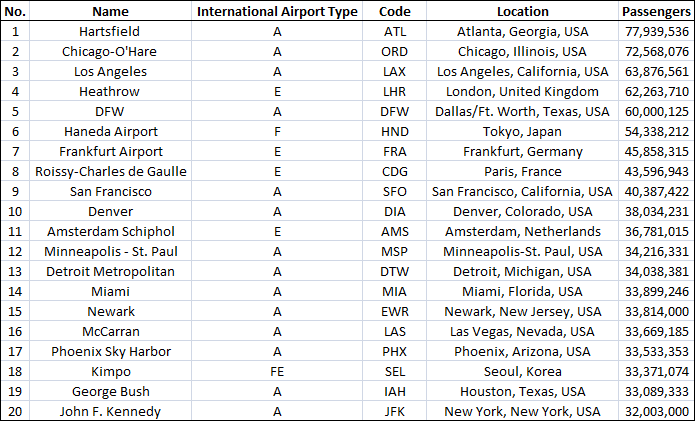
Task: Click the Code header cell
Action: click(x=394, y=11)
